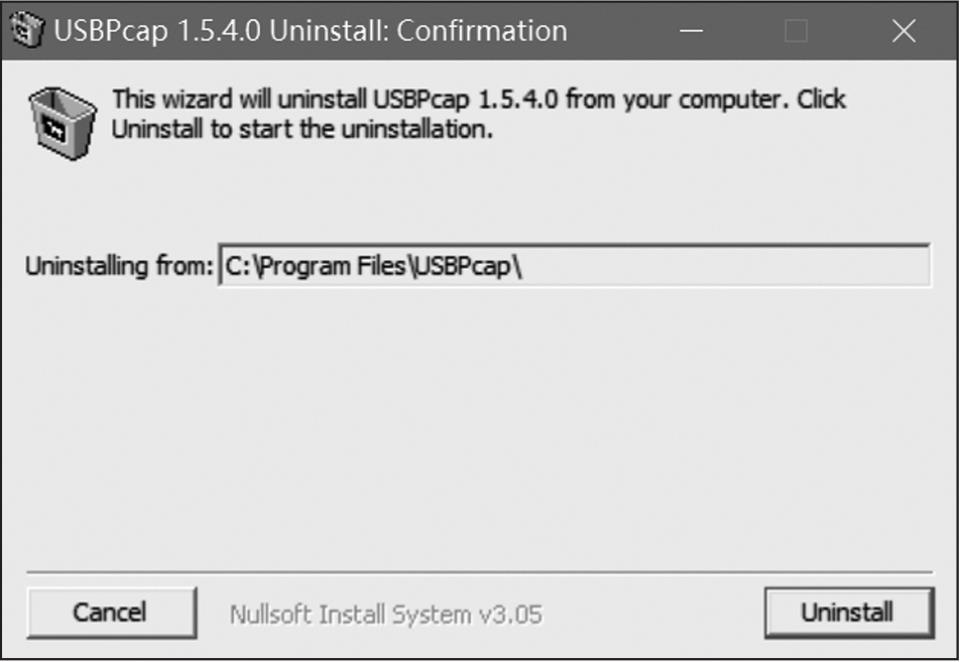Click the "Uninstall to start the uninstallation" line
960x662 pixels.
pos(302,130)
